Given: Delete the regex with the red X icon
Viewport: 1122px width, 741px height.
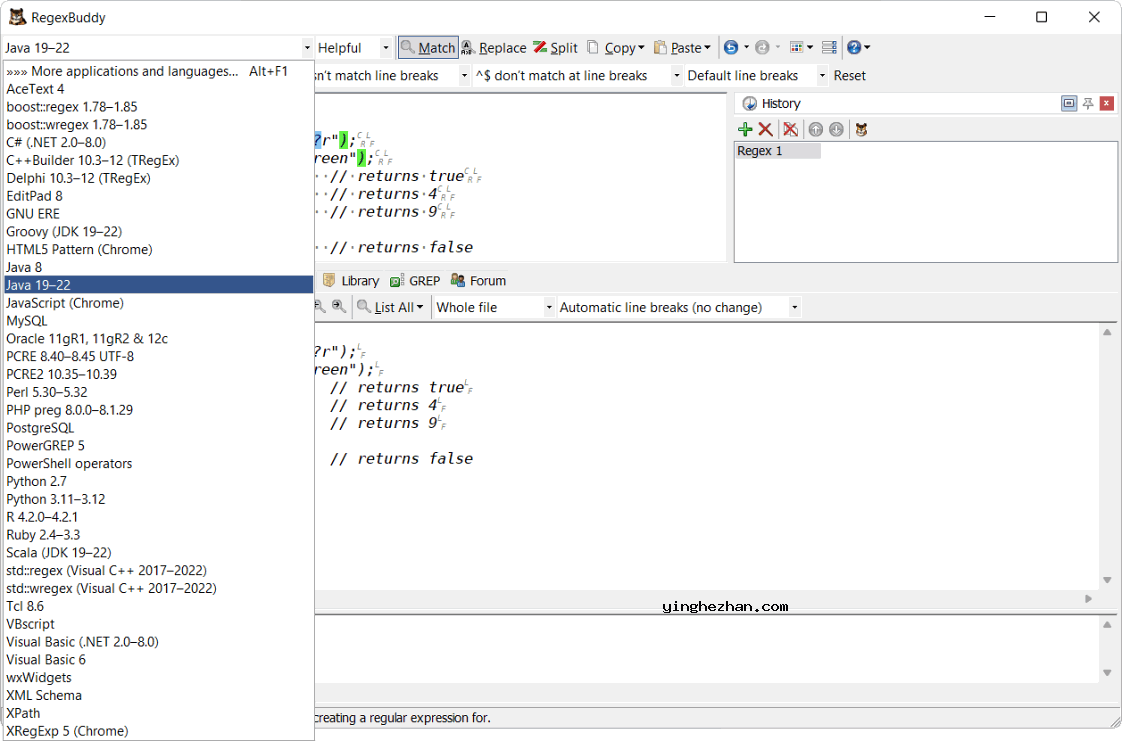Looking at the screenshot, I should pos(766,129).
